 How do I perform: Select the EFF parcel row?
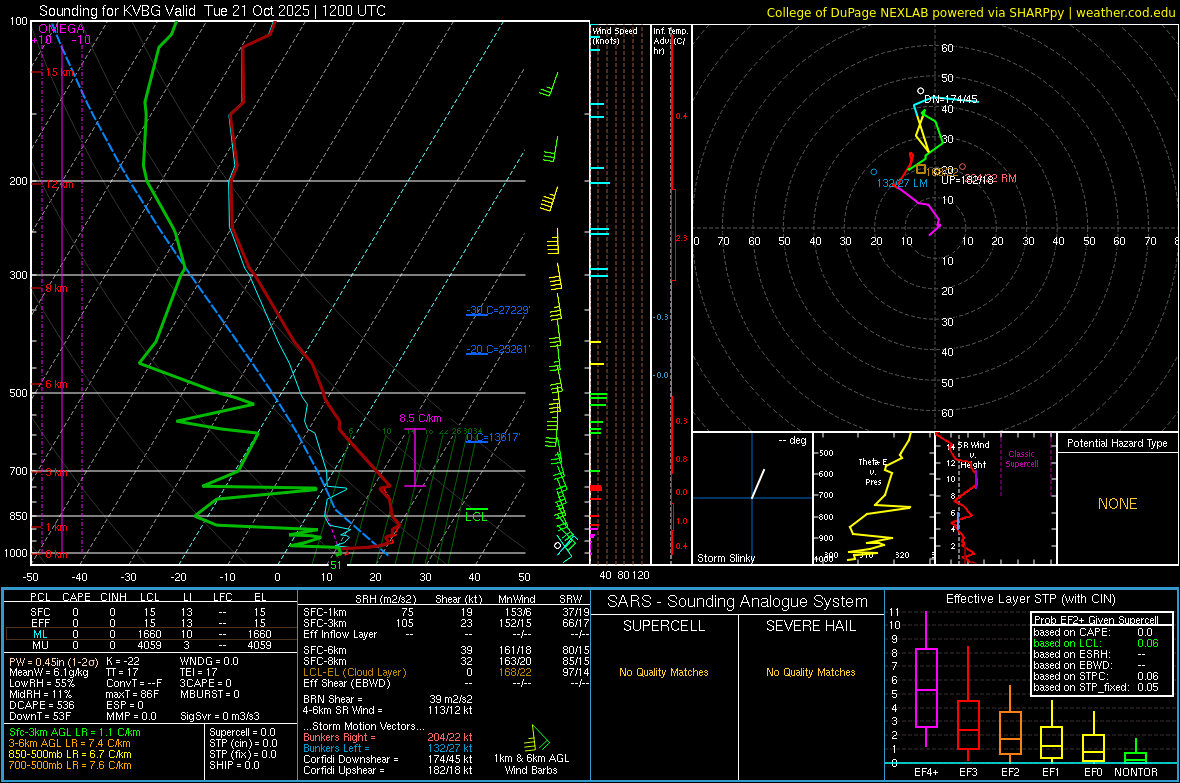[x=151, y=623]
